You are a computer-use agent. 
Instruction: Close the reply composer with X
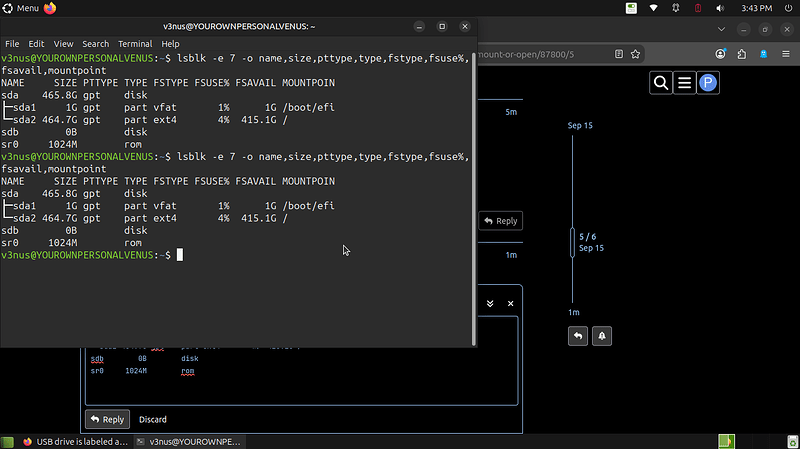click(x=510, y=304)
